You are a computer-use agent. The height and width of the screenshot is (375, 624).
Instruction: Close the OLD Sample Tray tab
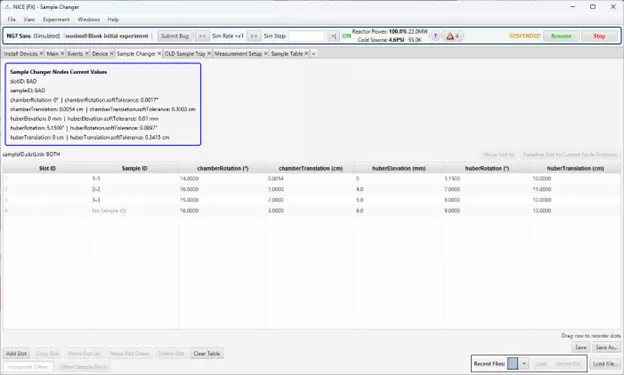coord(209,53)
